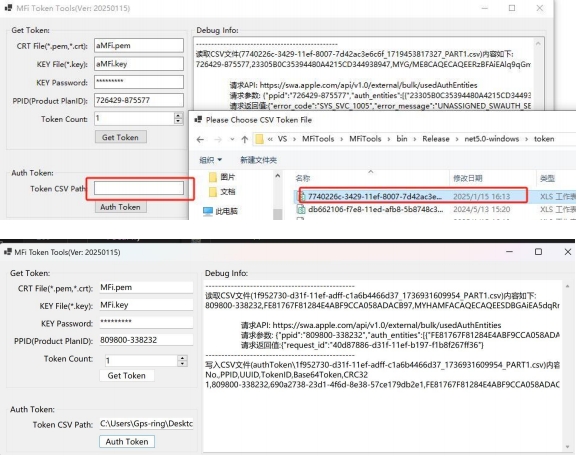
Task: Click the Up-one-level arrow in the file dialog
Action: point(245,140)
